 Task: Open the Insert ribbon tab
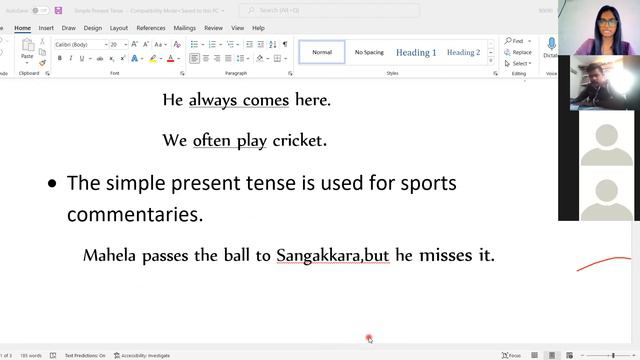[46, 28]
